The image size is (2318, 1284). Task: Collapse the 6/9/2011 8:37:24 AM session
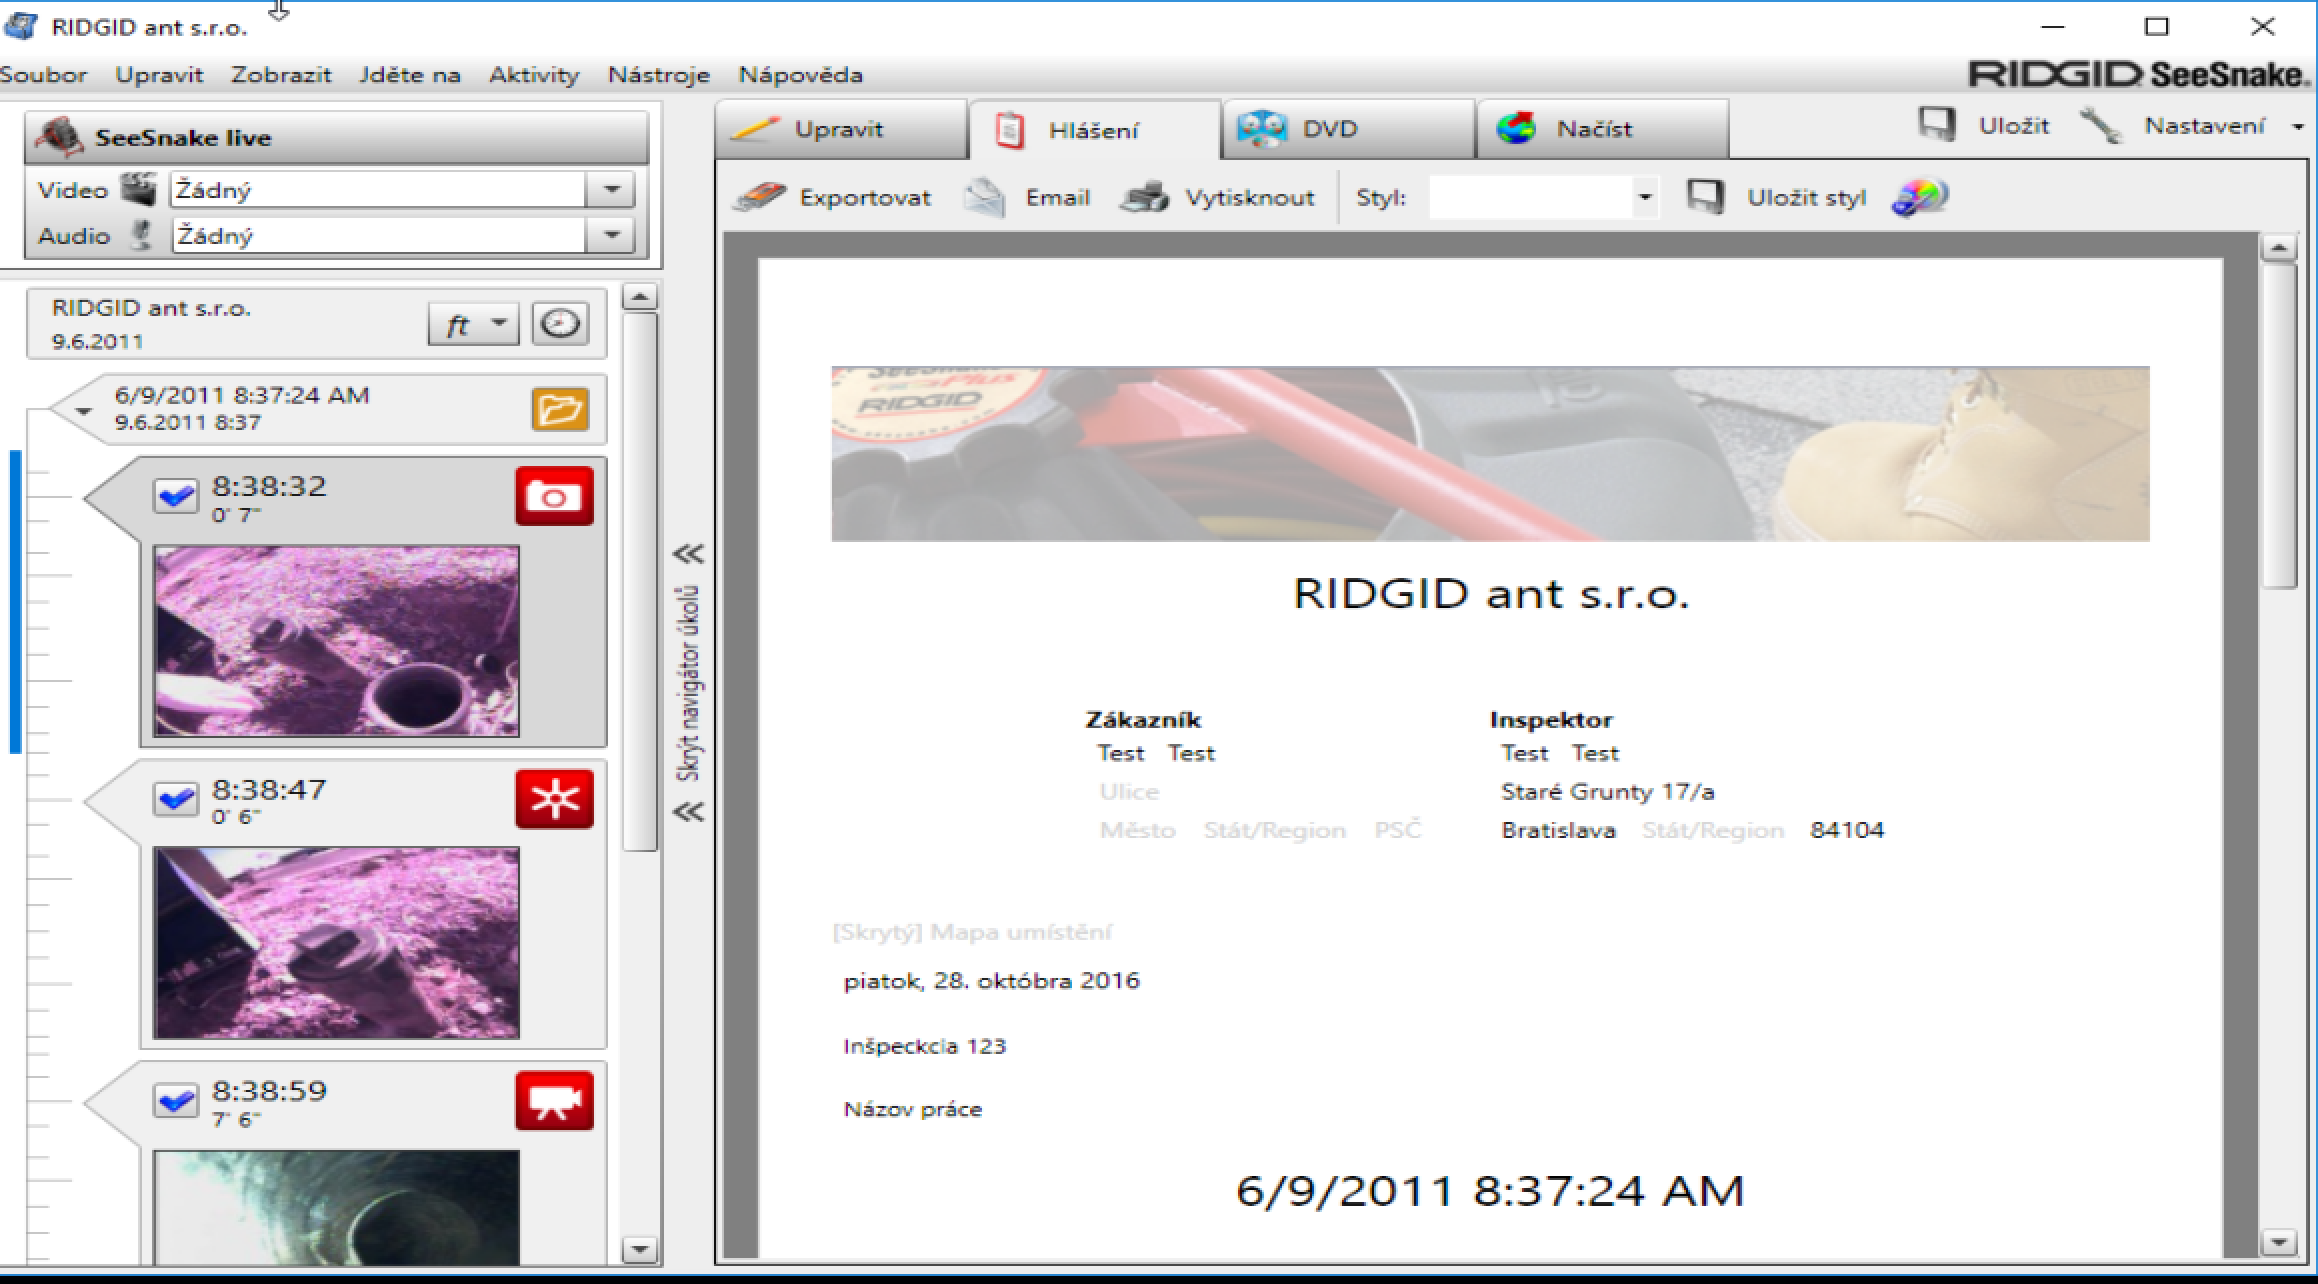[83, 410]
